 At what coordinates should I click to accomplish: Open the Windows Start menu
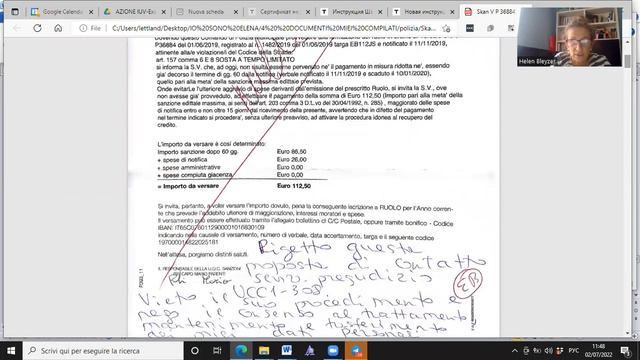coord(11,351)
